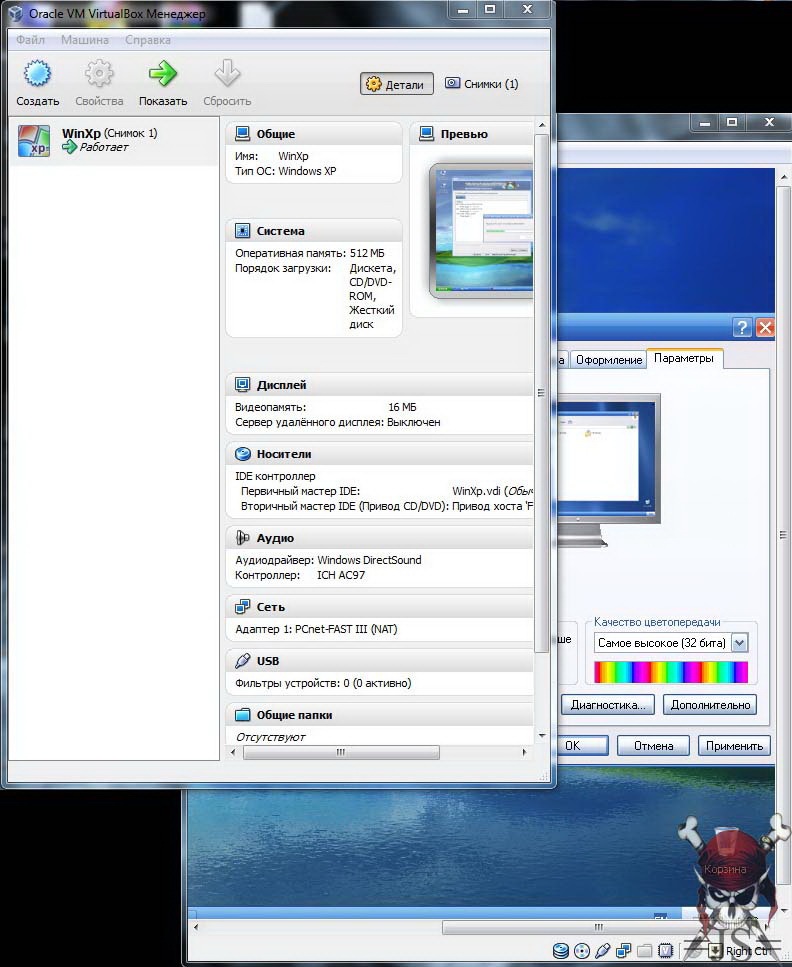Click the Дисплей section icon
The height and width of the screenshot is (967, 792).
242,385
